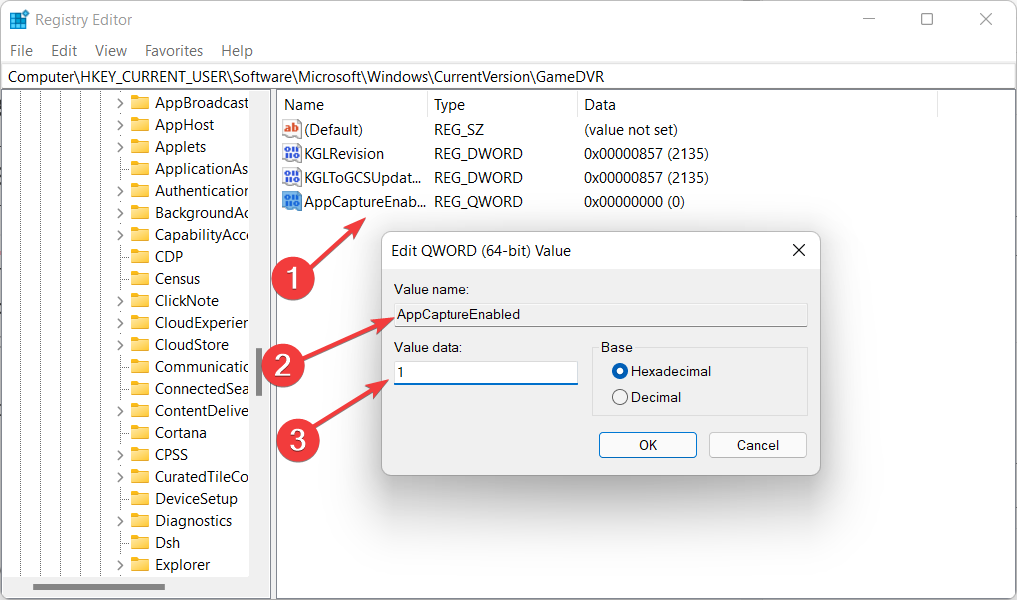The width and height of the screenshot is (1017, 600).
Task: Click the Communicatic folder icon
Action: tap(140, 367)
